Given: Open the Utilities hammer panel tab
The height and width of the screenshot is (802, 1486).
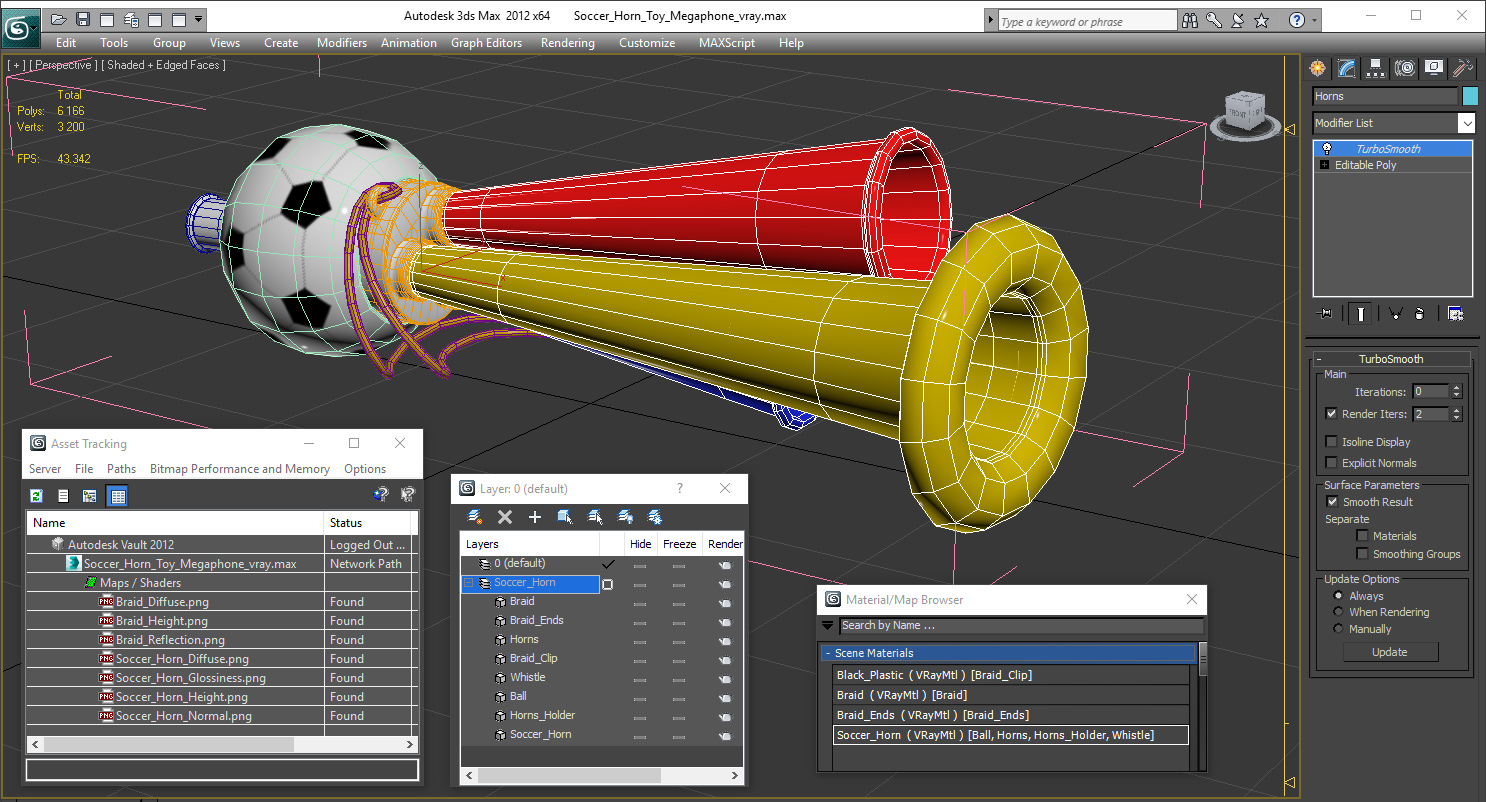Looking at the screenshot, I should 1463,68.
